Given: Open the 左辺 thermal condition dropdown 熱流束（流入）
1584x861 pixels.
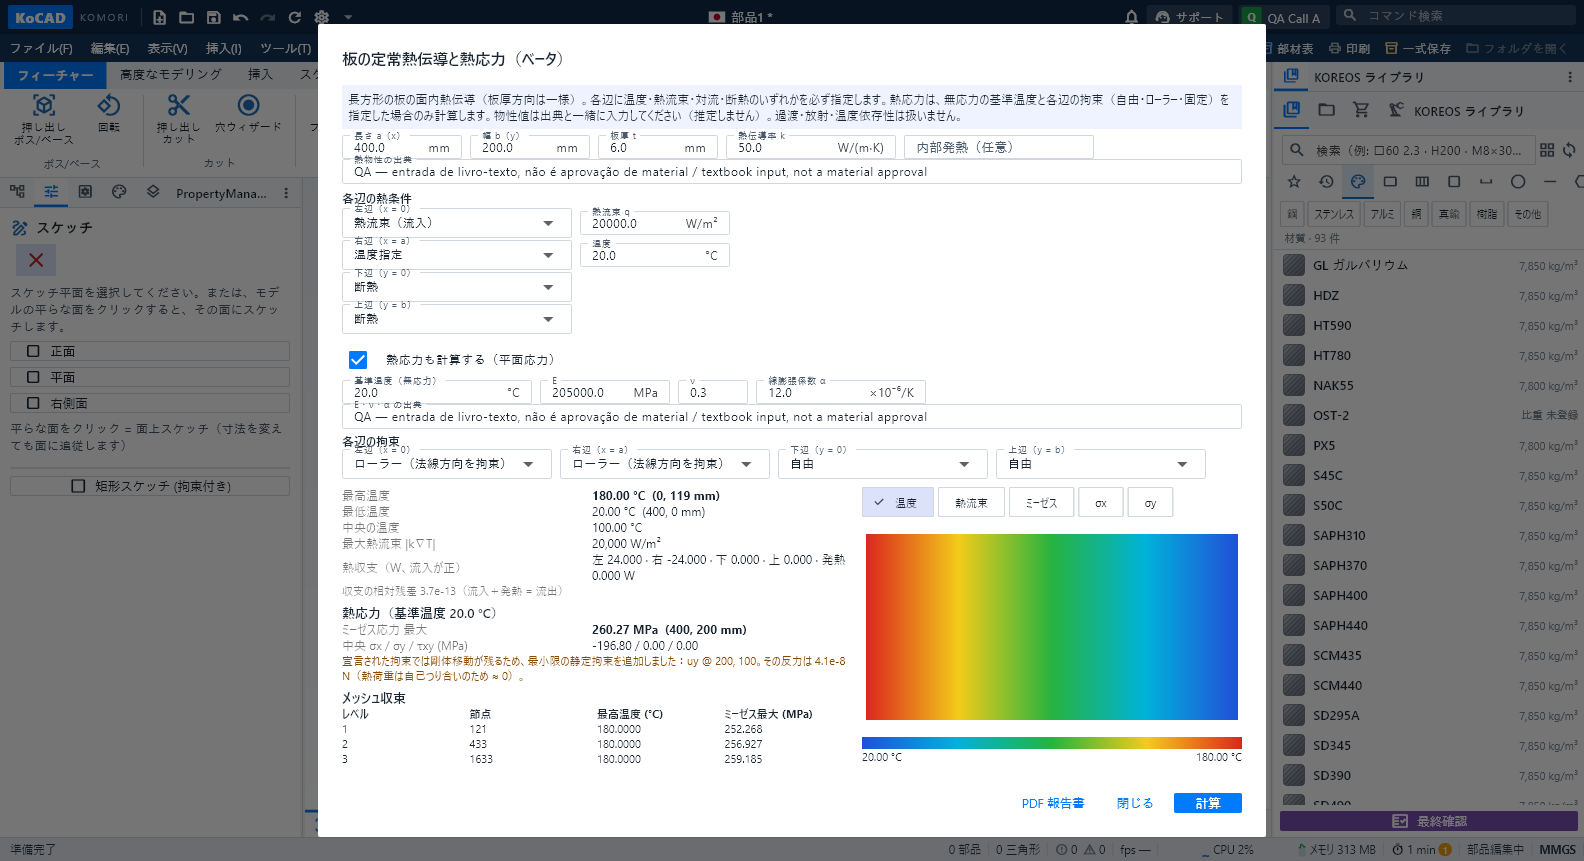Looking at the screenshot, I should 457,223.
